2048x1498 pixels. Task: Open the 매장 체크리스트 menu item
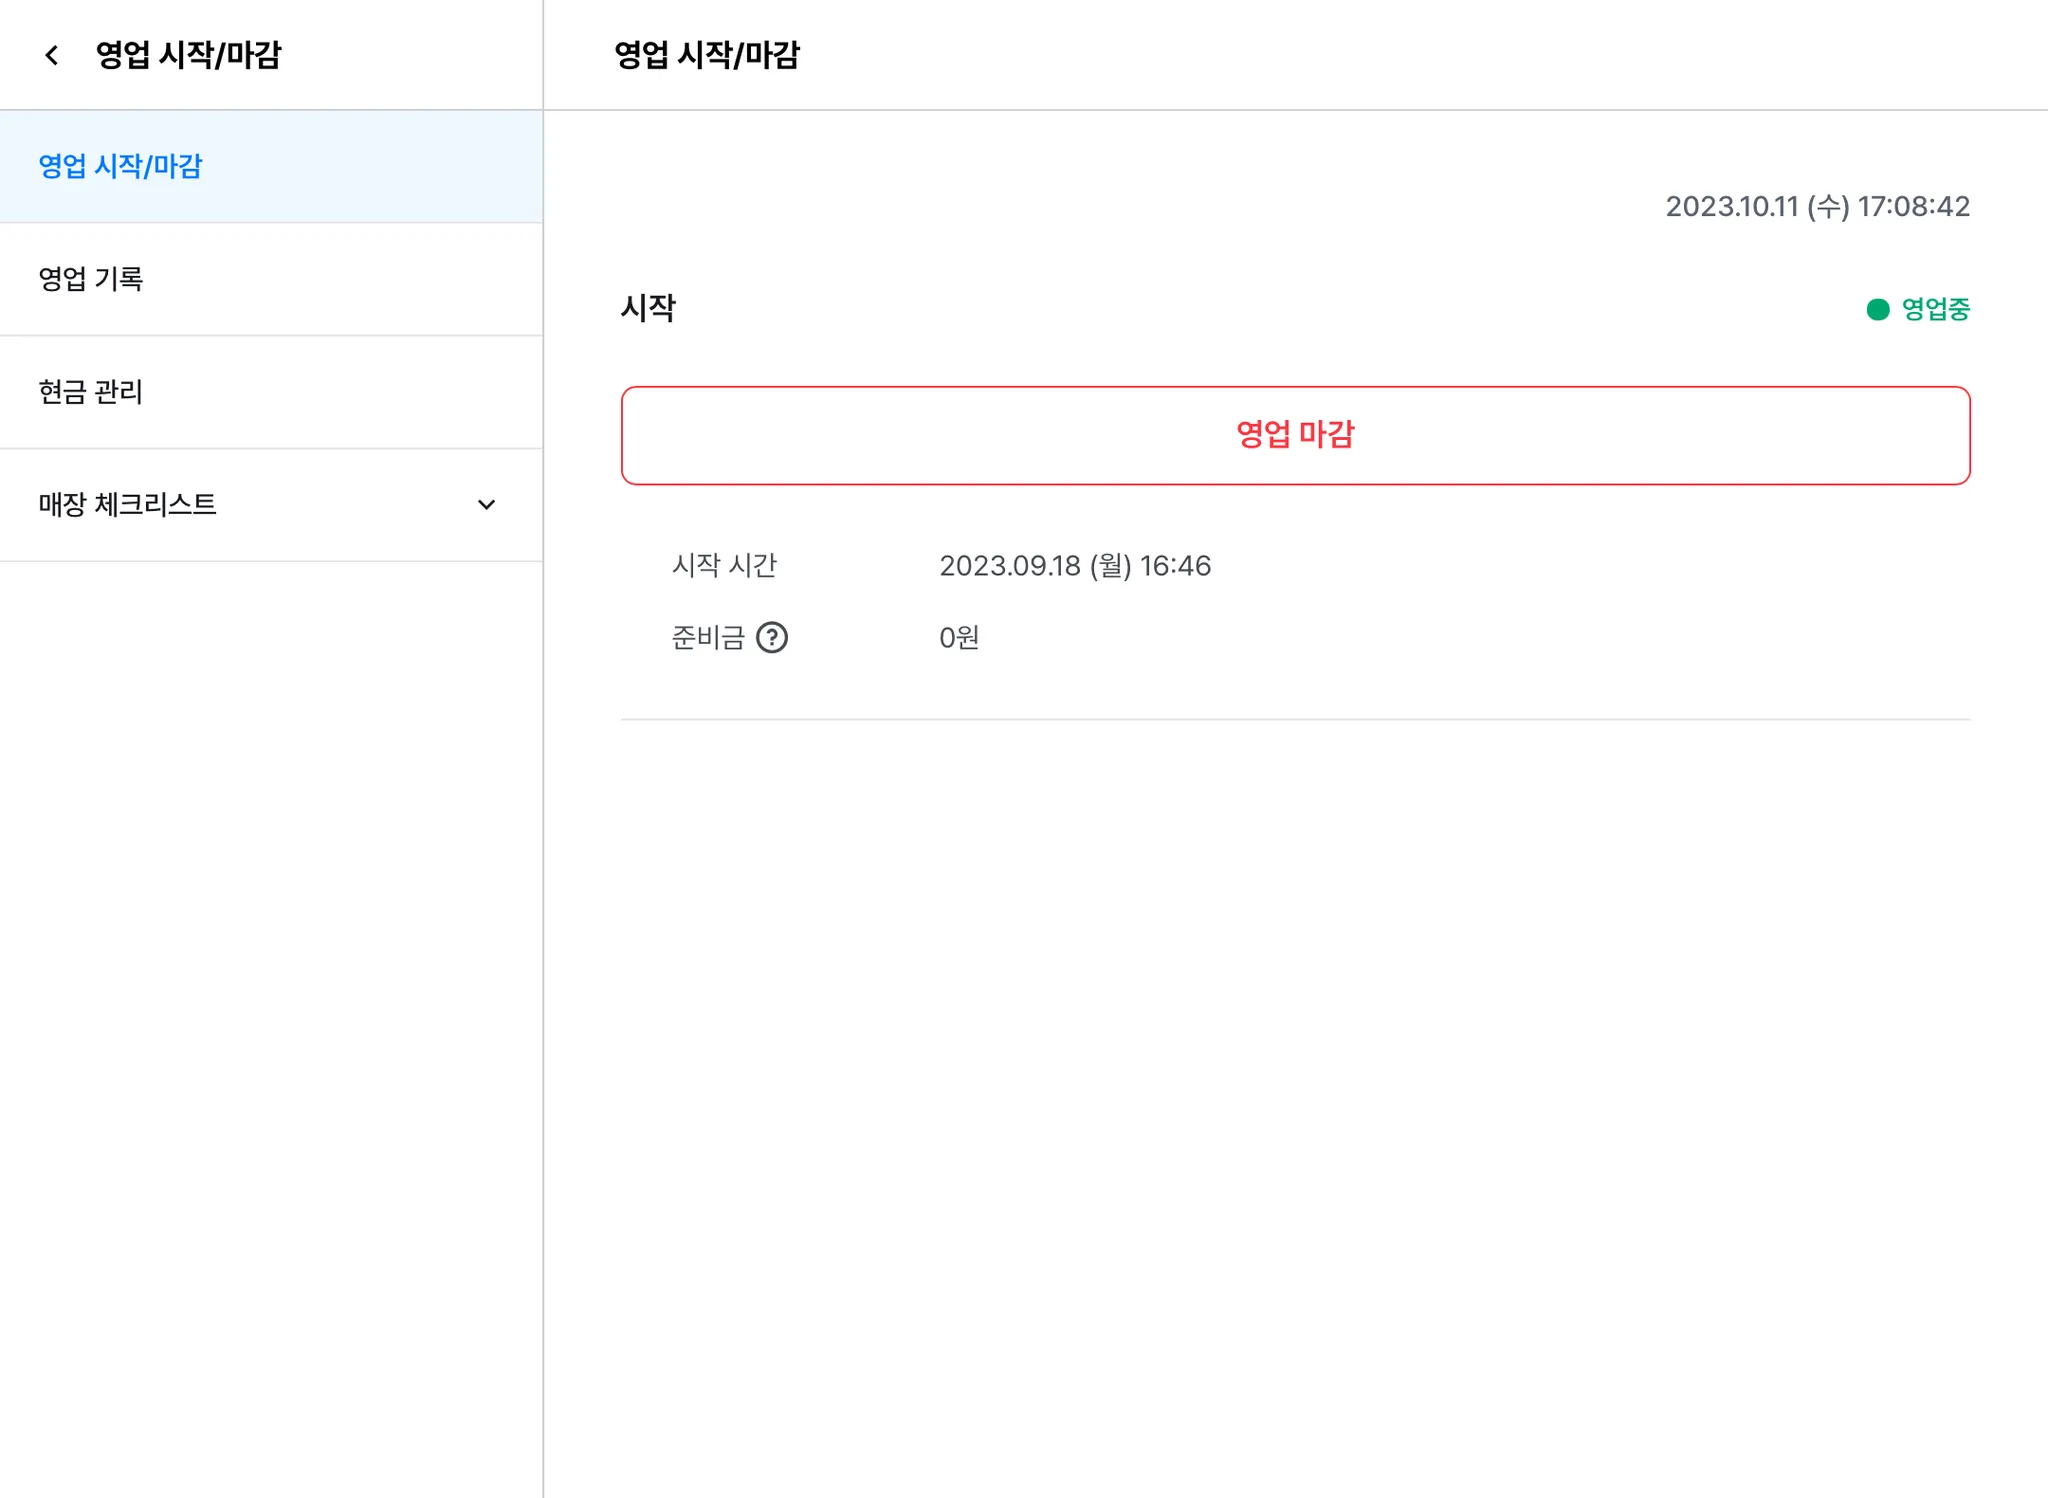point(128,505)
